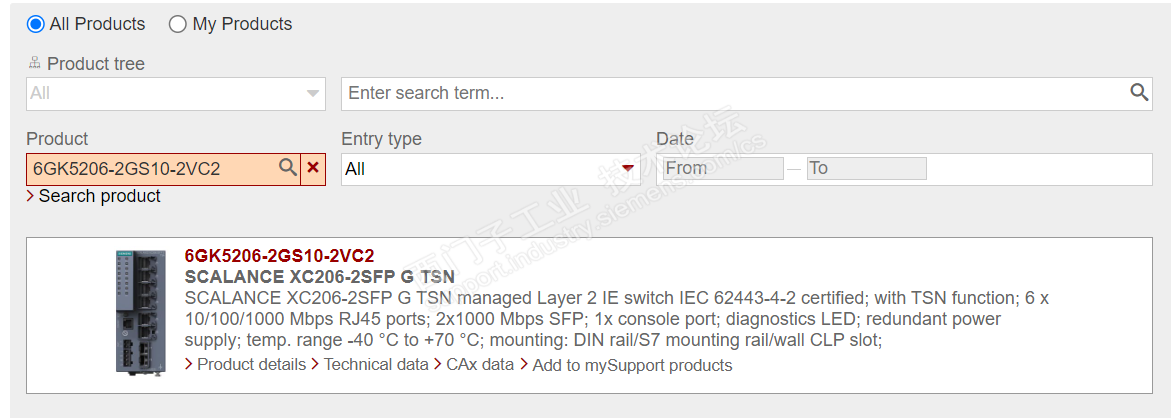1171x418 pixels.
Task: Click the Date From field
Action: pos(721,168)
